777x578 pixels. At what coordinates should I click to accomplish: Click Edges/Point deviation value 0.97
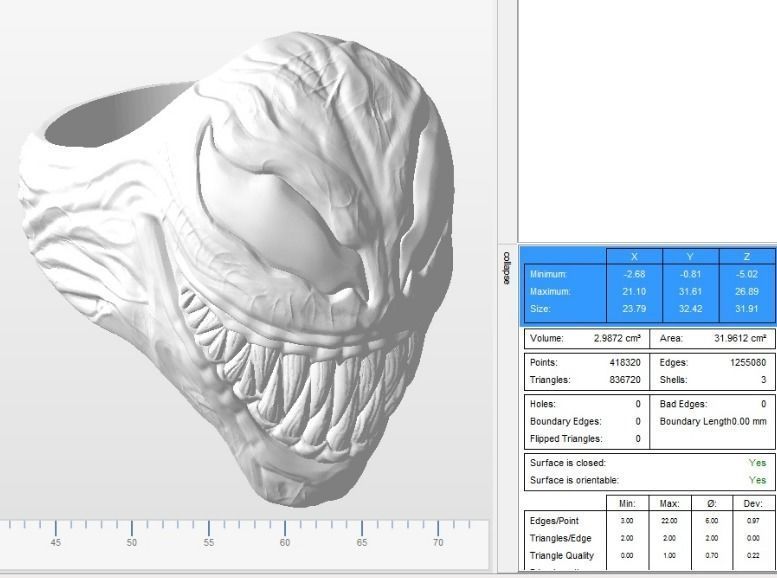pyautogui.click(x=753, y=521)
